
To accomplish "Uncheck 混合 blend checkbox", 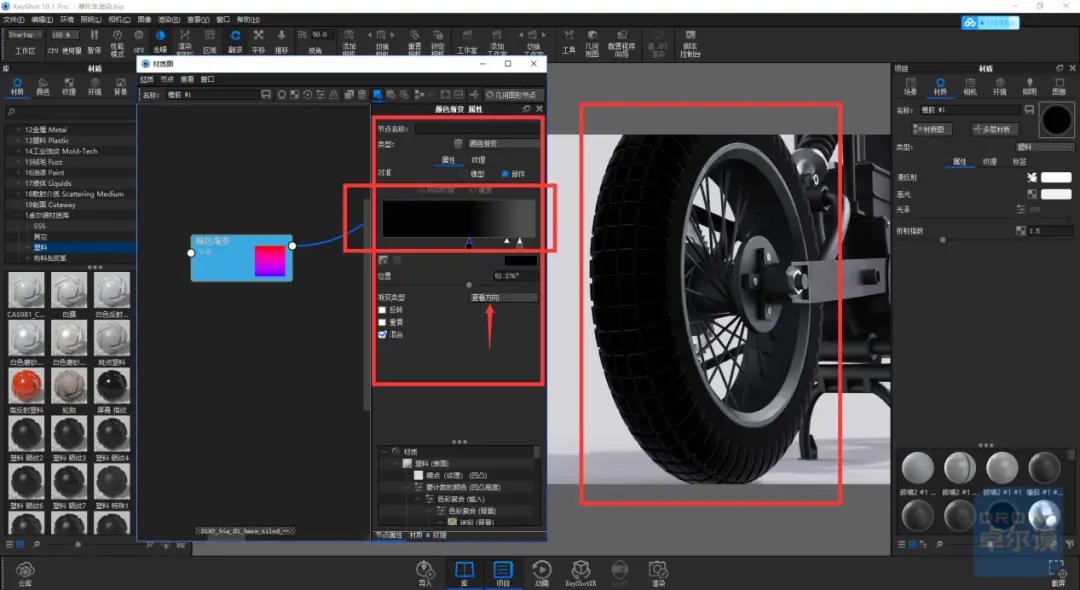I will pos(382,335).
